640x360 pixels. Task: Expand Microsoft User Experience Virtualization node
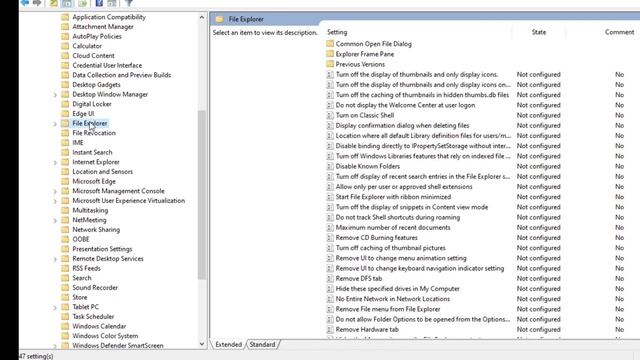(x=55, y=201)
